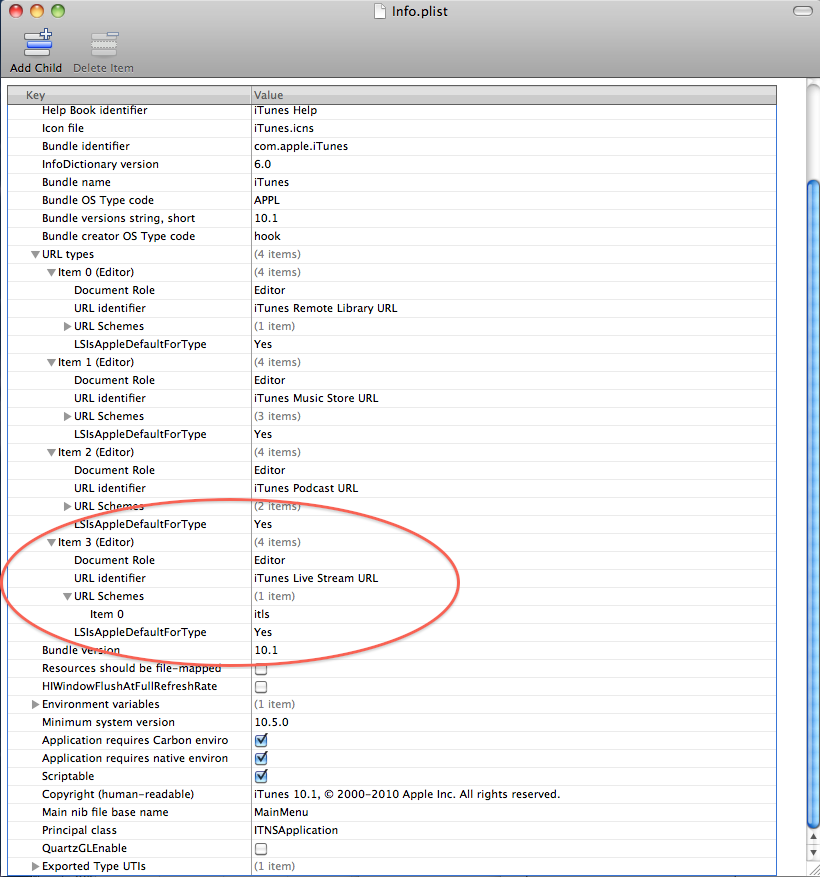Click the Value column header

point(514,95)
